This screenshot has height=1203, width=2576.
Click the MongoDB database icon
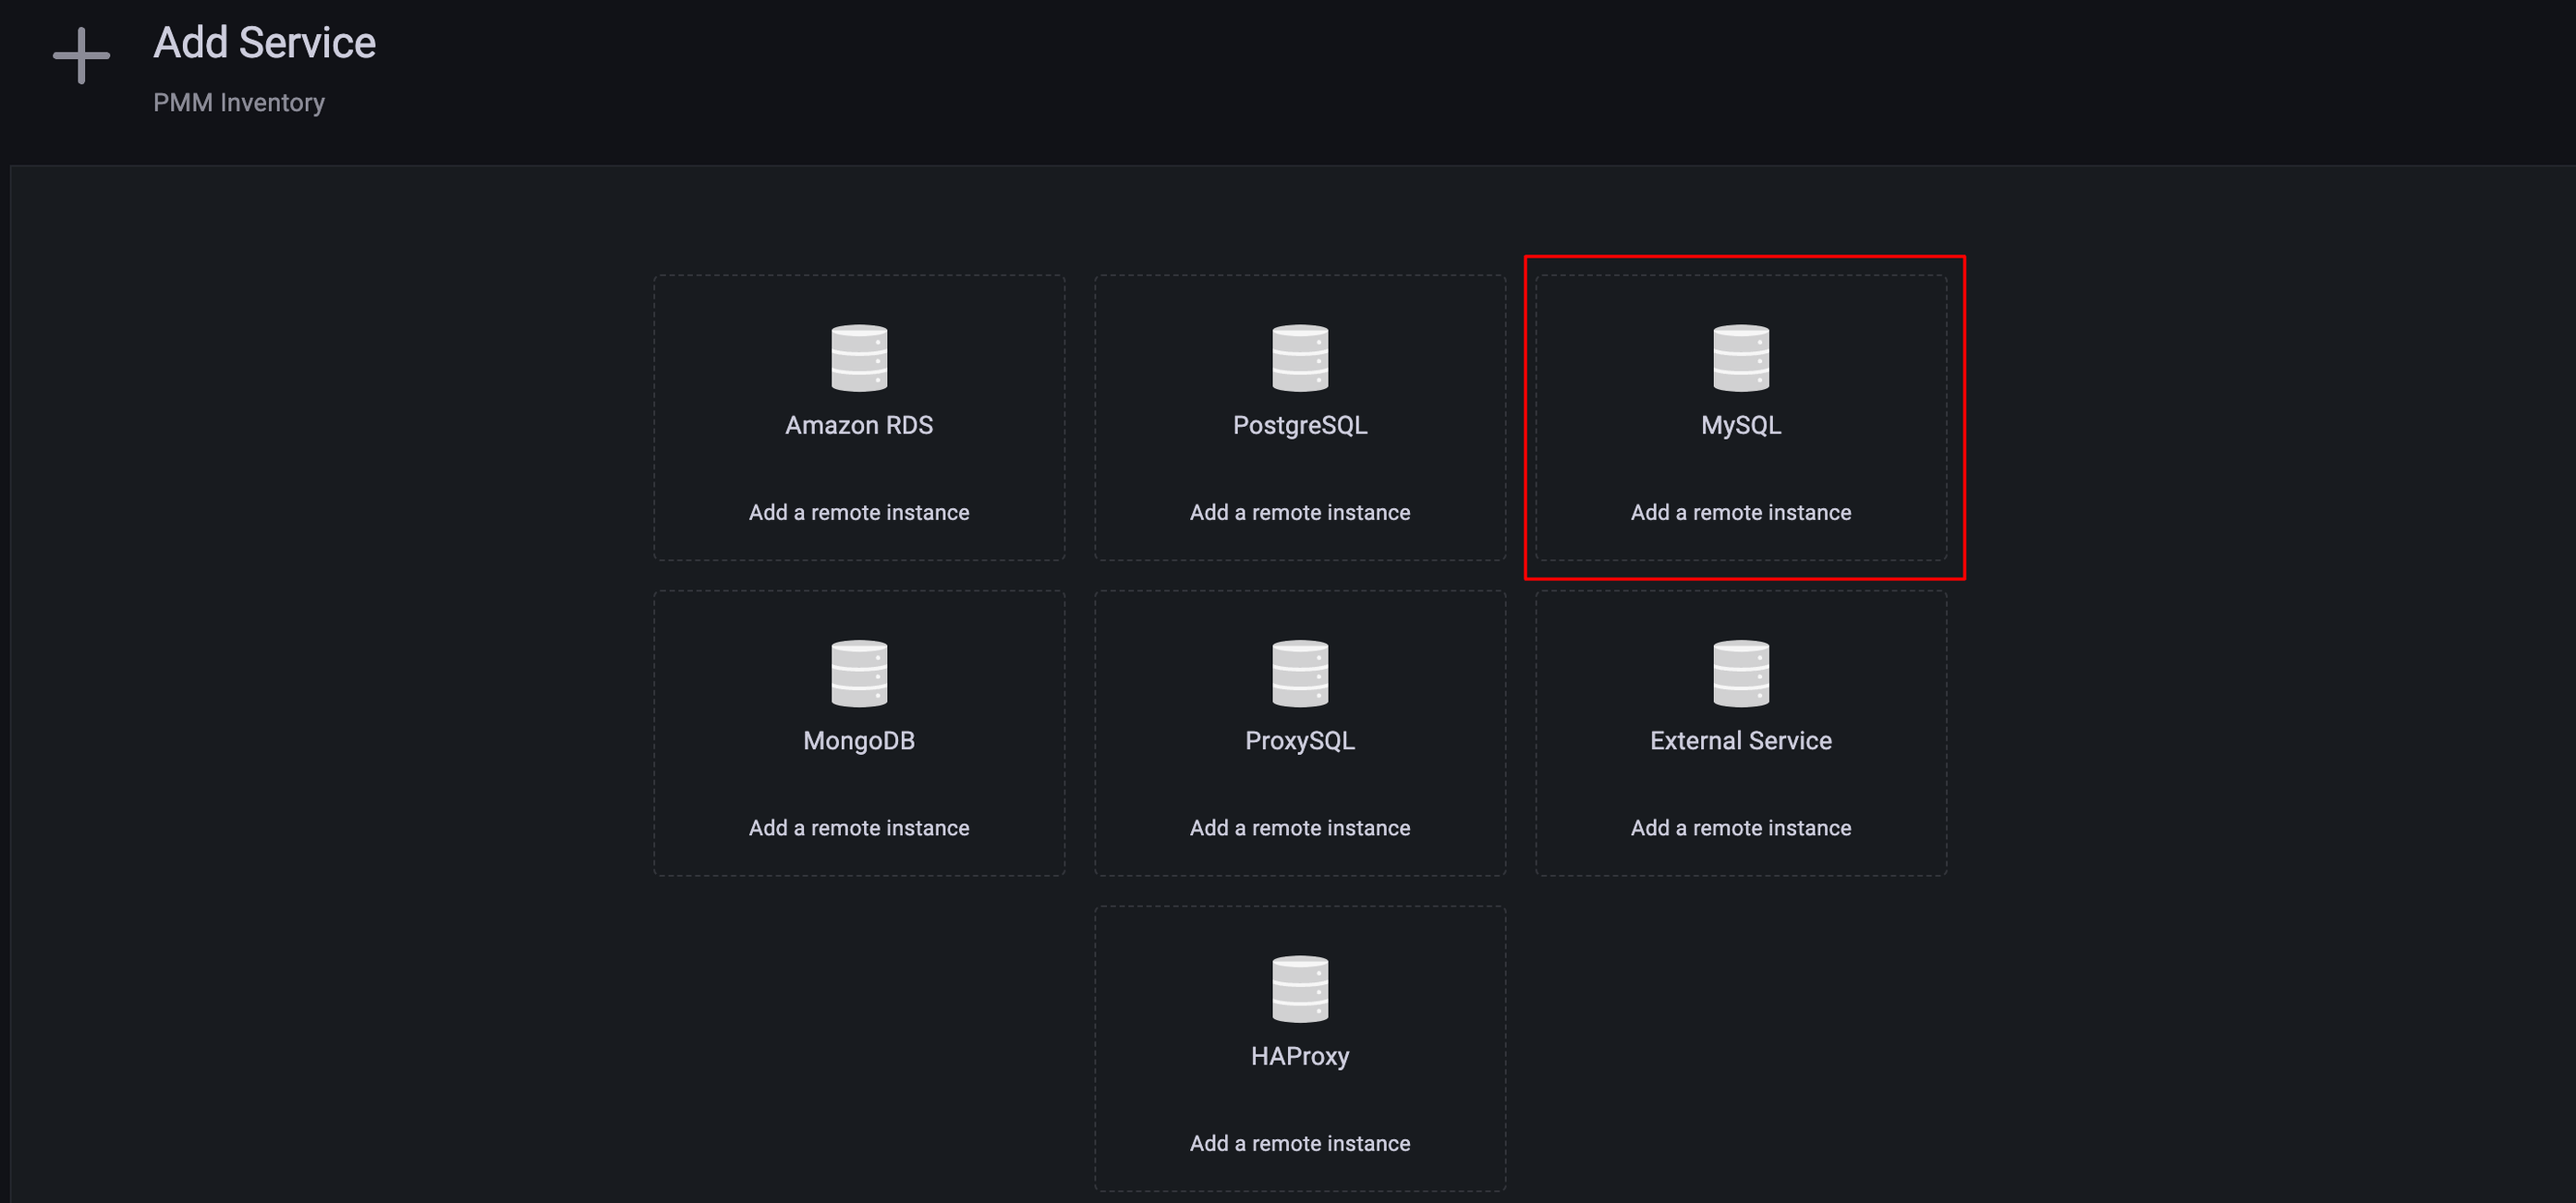[859, 673]
